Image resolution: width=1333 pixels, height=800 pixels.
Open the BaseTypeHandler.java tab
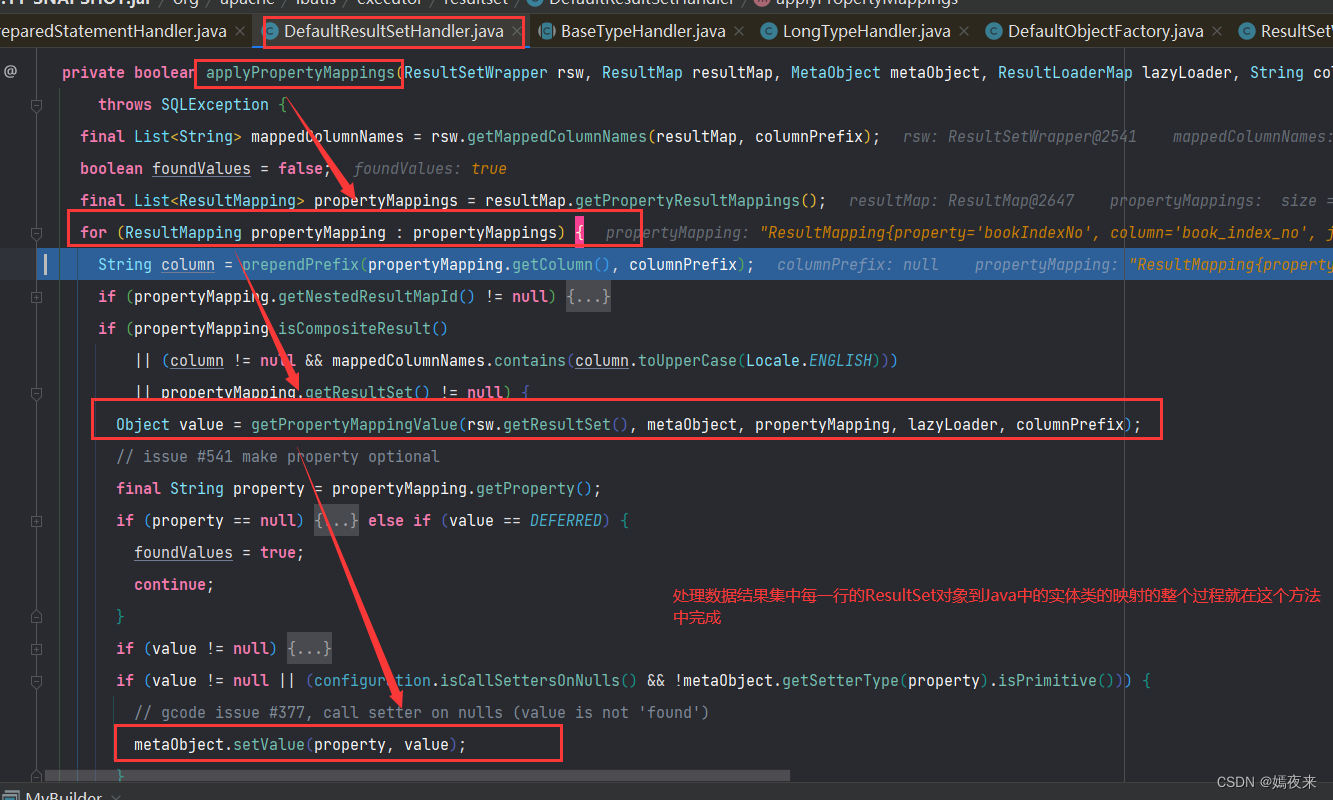coord(643,32)
